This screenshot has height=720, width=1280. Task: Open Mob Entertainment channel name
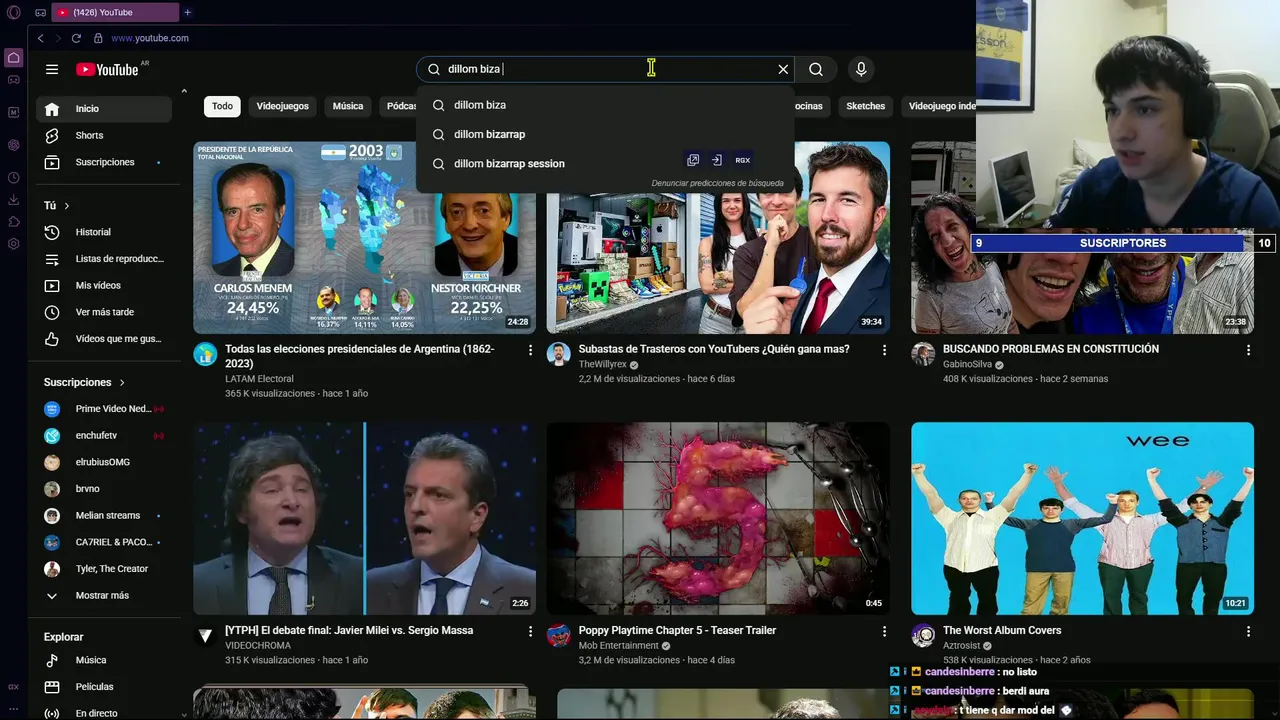point(618,646)
